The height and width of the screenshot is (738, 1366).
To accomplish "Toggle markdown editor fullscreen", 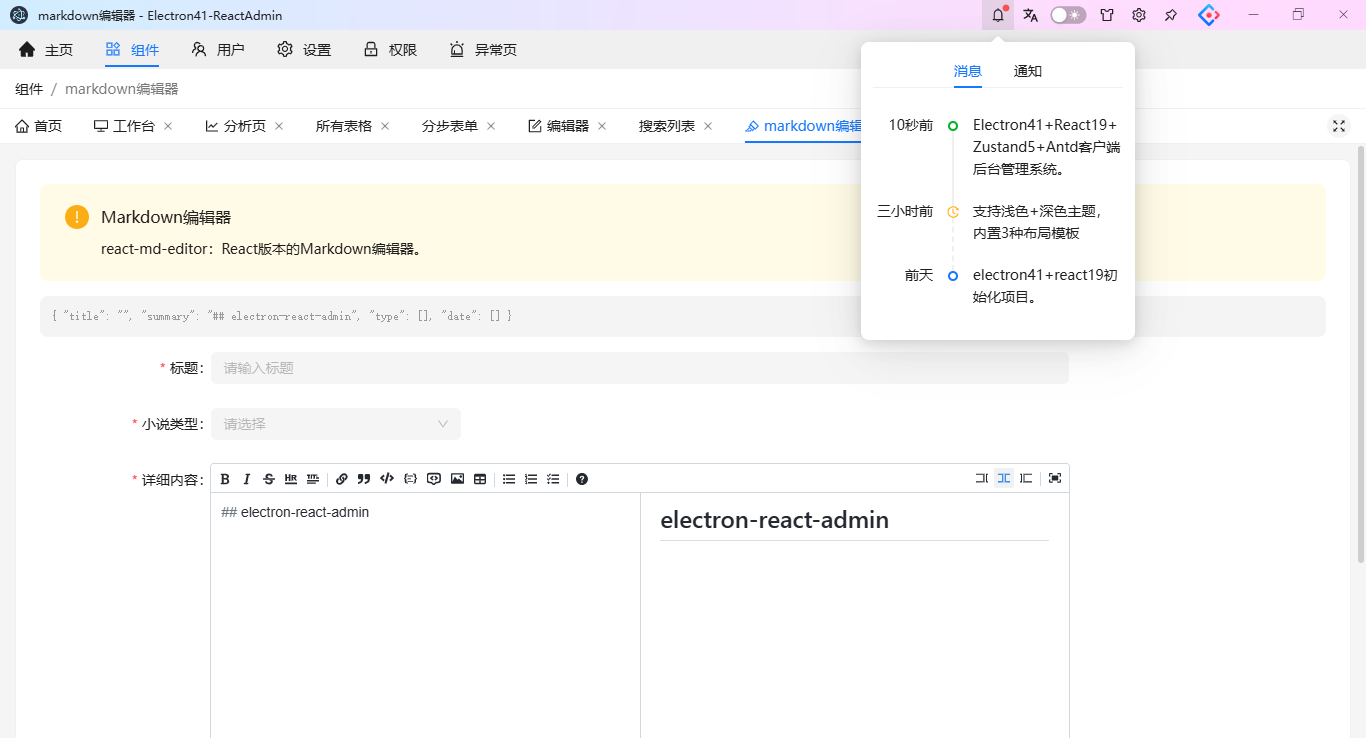I will click(x=1055, y=479).
